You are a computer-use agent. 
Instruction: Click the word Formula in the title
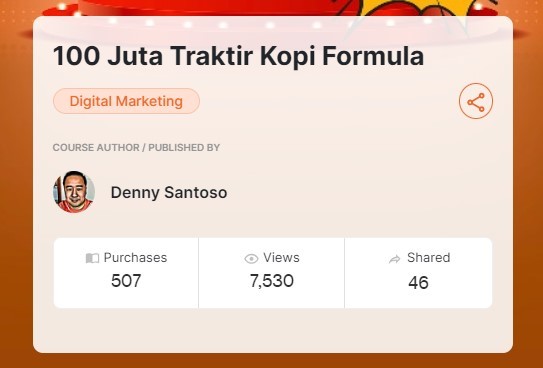(x=373, y=56)
